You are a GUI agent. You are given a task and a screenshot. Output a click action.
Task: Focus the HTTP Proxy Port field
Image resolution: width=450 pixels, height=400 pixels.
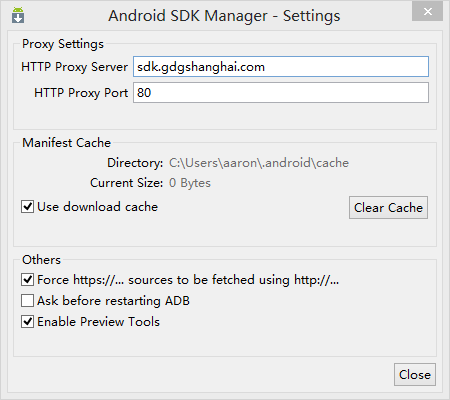point(281,93)
